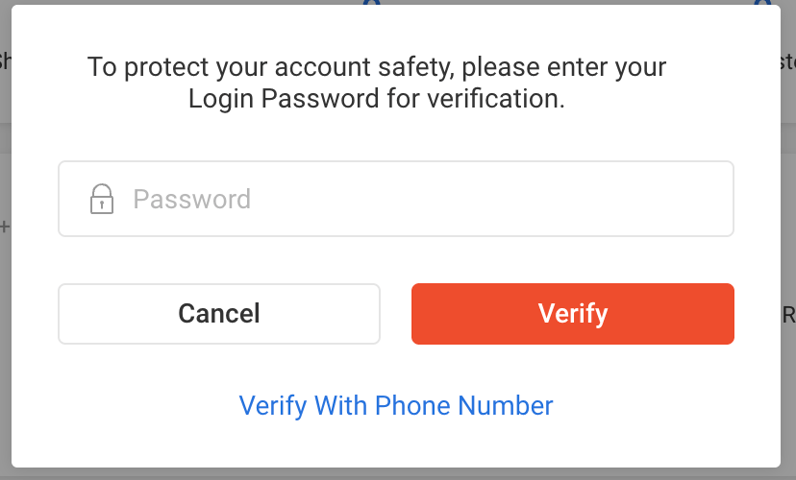796x480 pixels.
Task: Dismiss the verification dialog using Cancel
Action: tap(219, 314)
